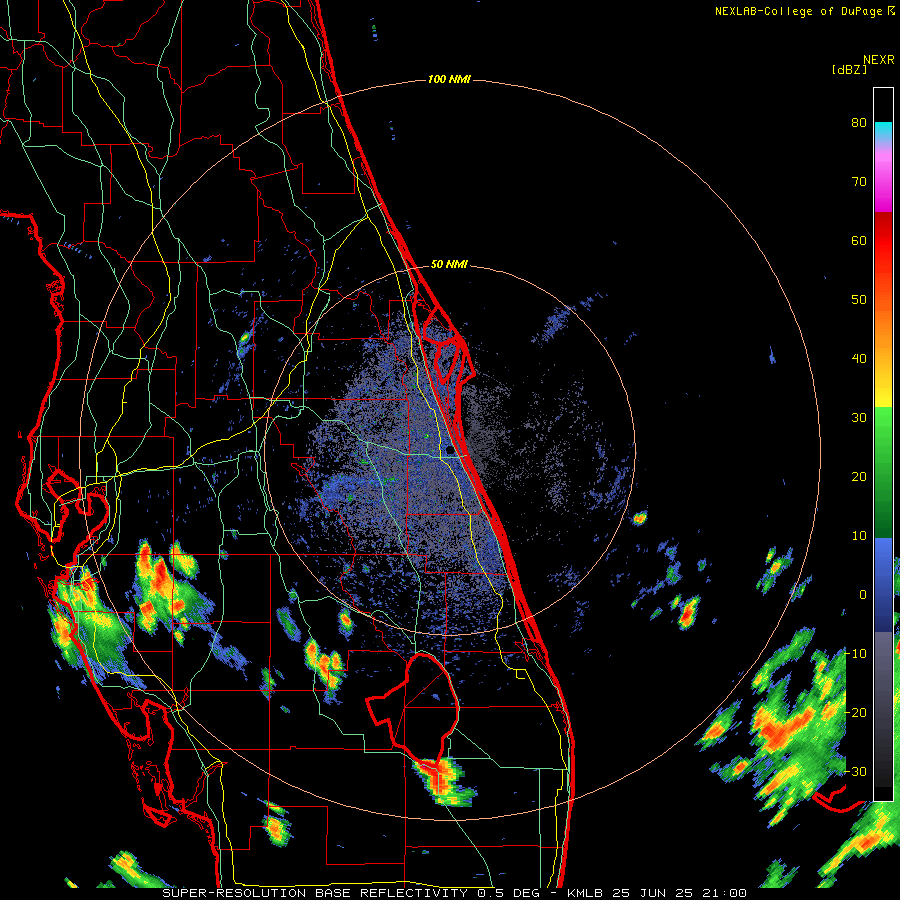The width and height of the screenshot is (900, 900).
Task: Click the 80 value on the dBZ scale
Action: (859, 123)
